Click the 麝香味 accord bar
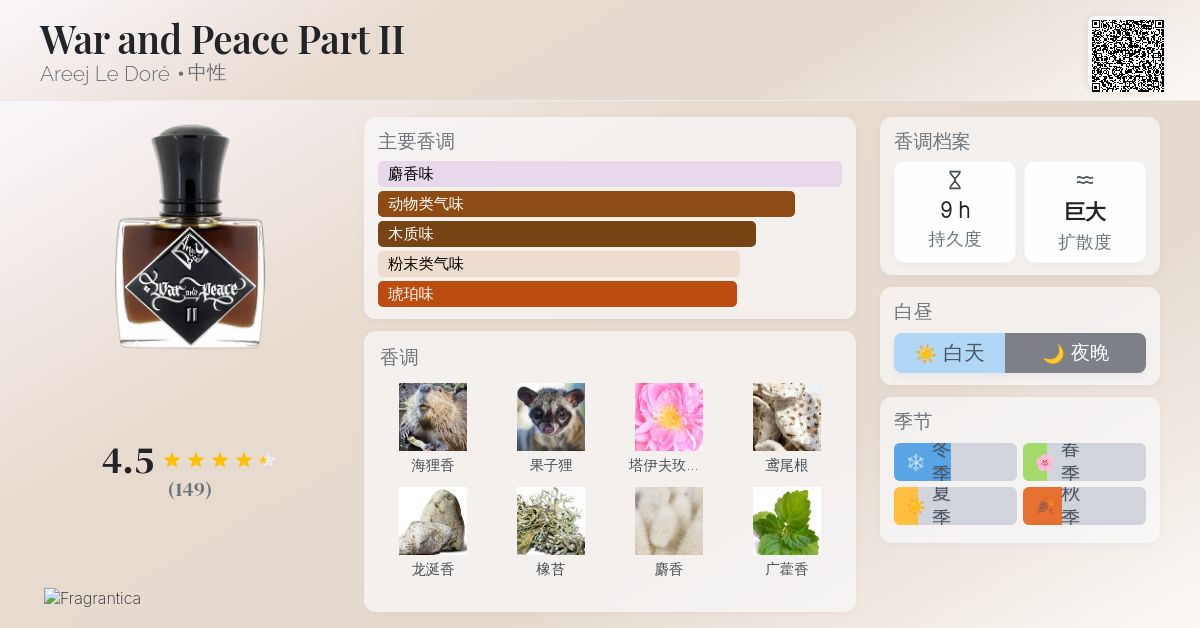 pyautogui.click(x=608, y=173)
